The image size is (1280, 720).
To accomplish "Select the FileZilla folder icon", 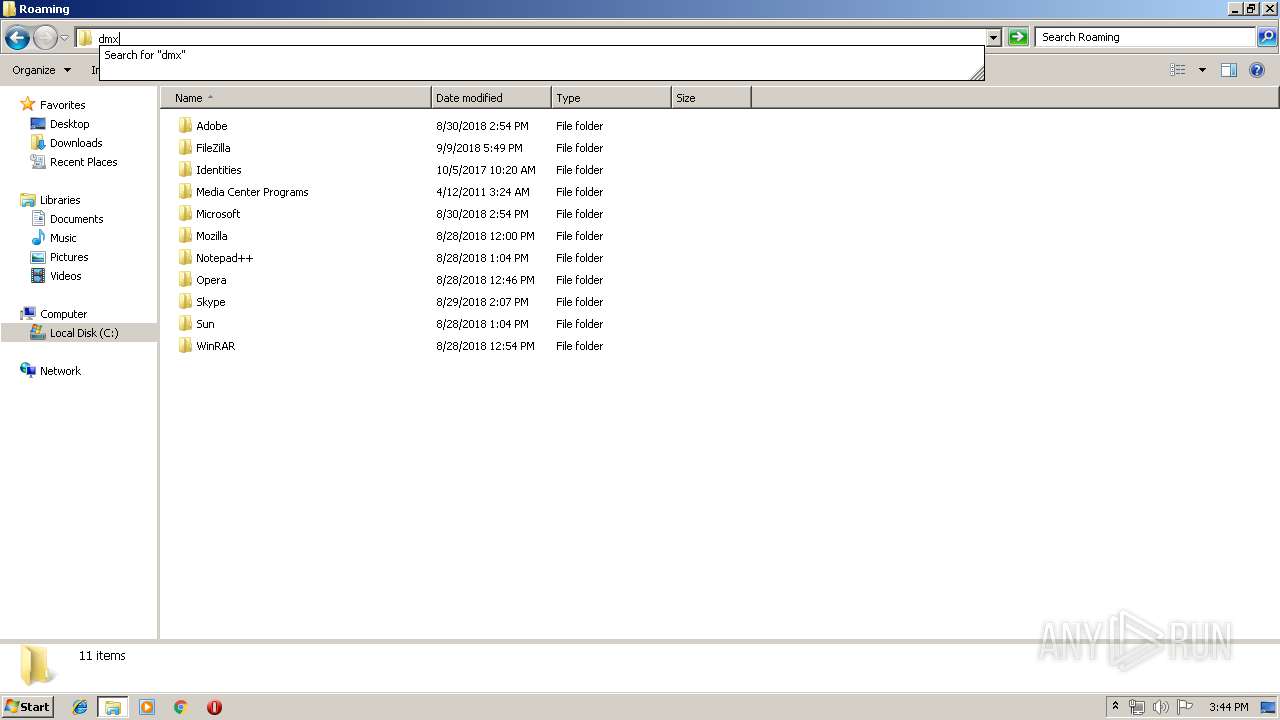I will [x=185, y=148].
